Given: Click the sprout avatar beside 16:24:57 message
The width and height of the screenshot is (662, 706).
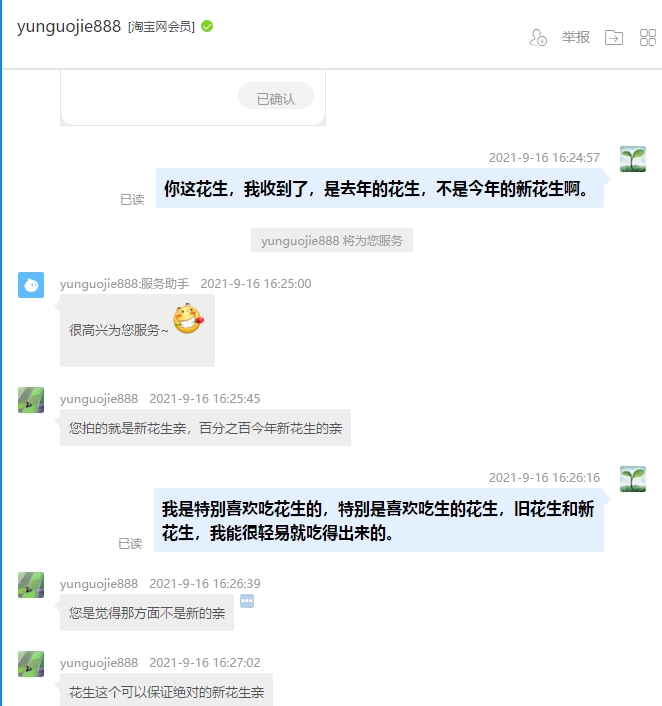Looking at the screenshot, I should pos(633,159).
